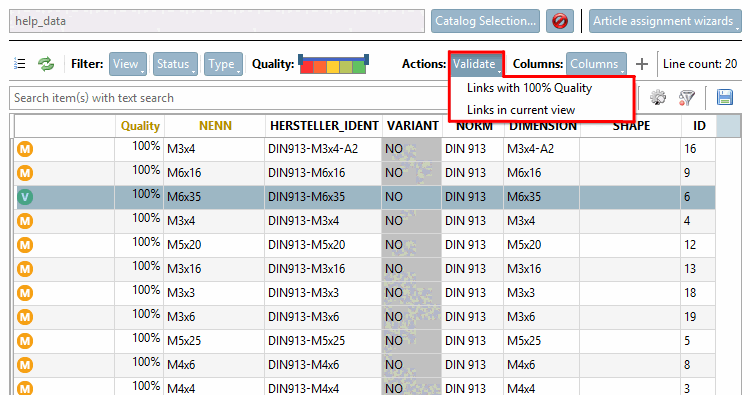Open the Type filter dropdown

pyautogui.click(x=223, y=64)
